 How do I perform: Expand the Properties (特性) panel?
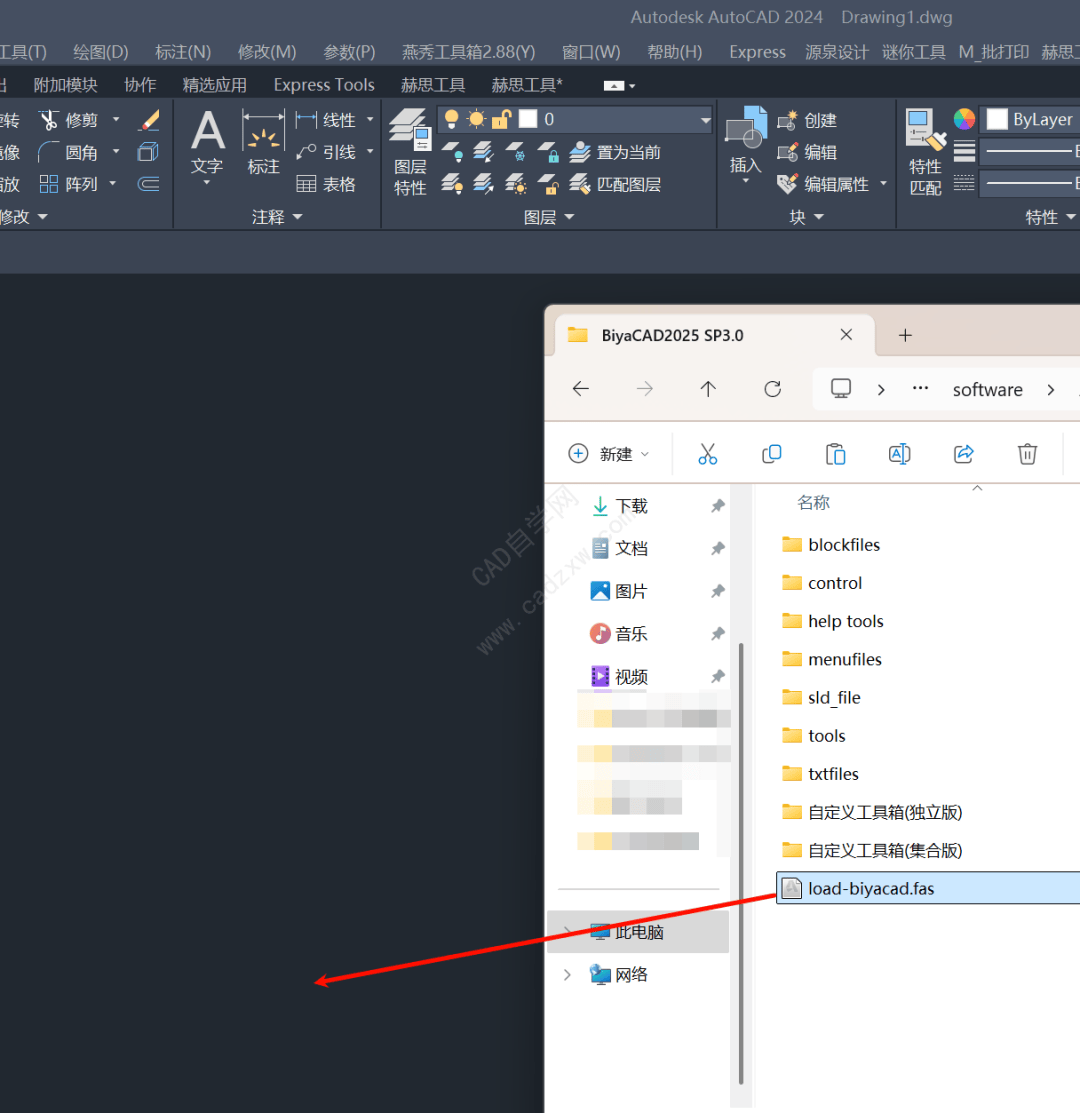coord(1050,216)
